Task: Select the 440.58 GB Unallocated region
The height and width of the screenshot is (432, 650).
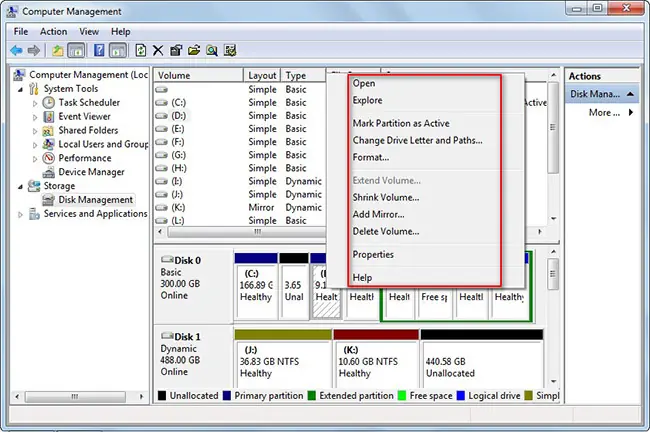Action: click(482, 359)
